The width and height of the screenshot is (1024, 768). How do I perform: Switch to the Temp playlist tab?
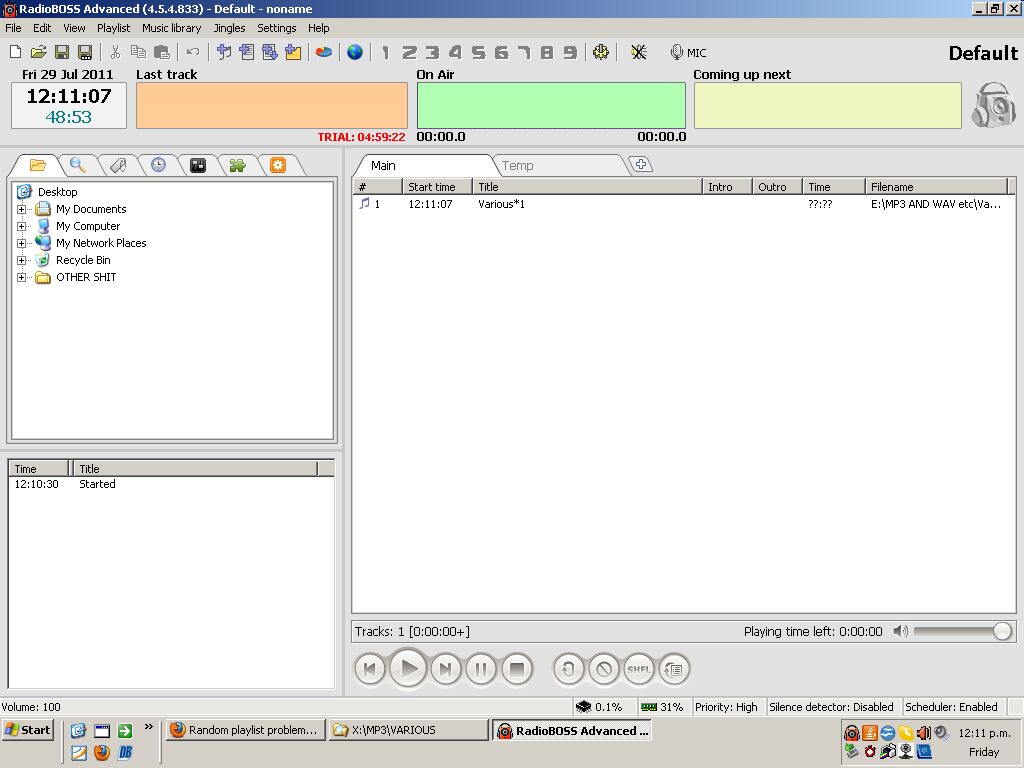[x=559, y=166]
